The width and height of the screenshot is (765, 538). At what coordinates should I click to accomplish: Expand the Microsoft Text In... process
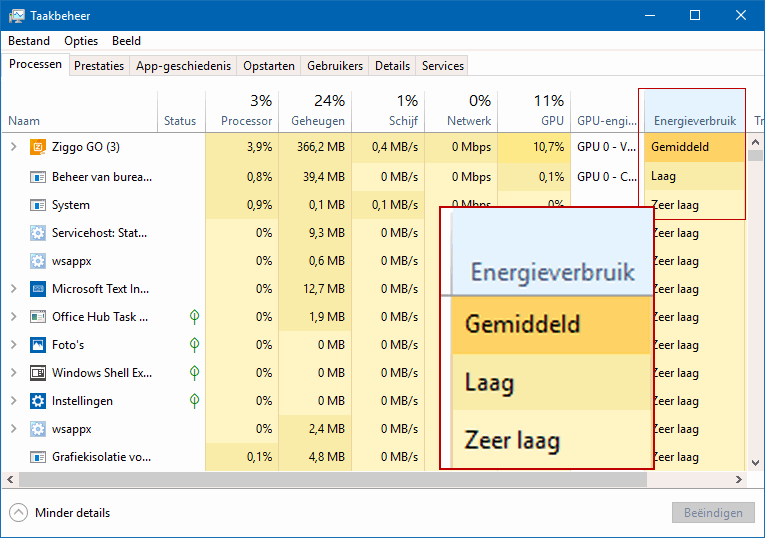pos(14,289)
